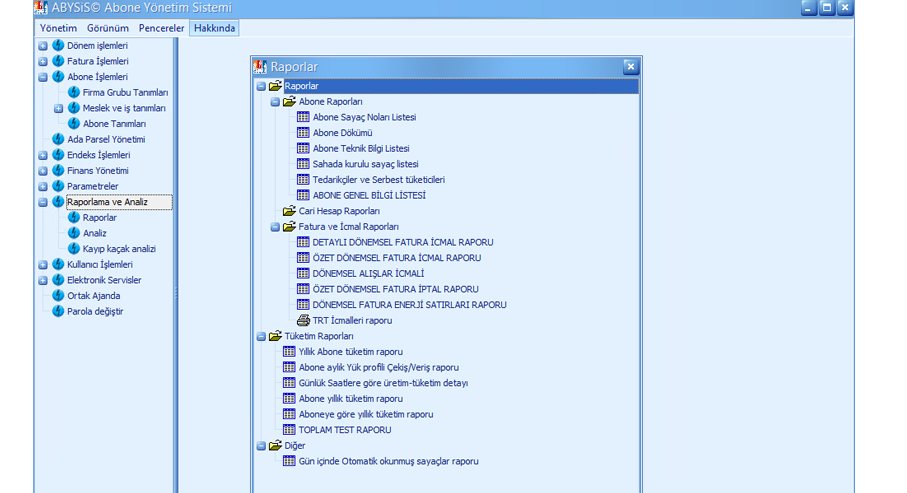
Task: Expand the Meslek ve iş tanımları node
Action: coord(59,108)
